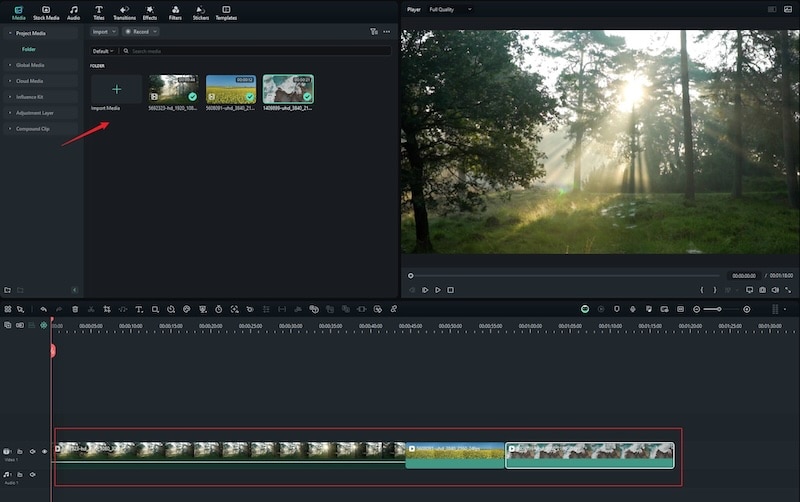Delete clip with the trash icon
Screen dimensions: 800x502
pyautogui.click(x=75, y=309)
